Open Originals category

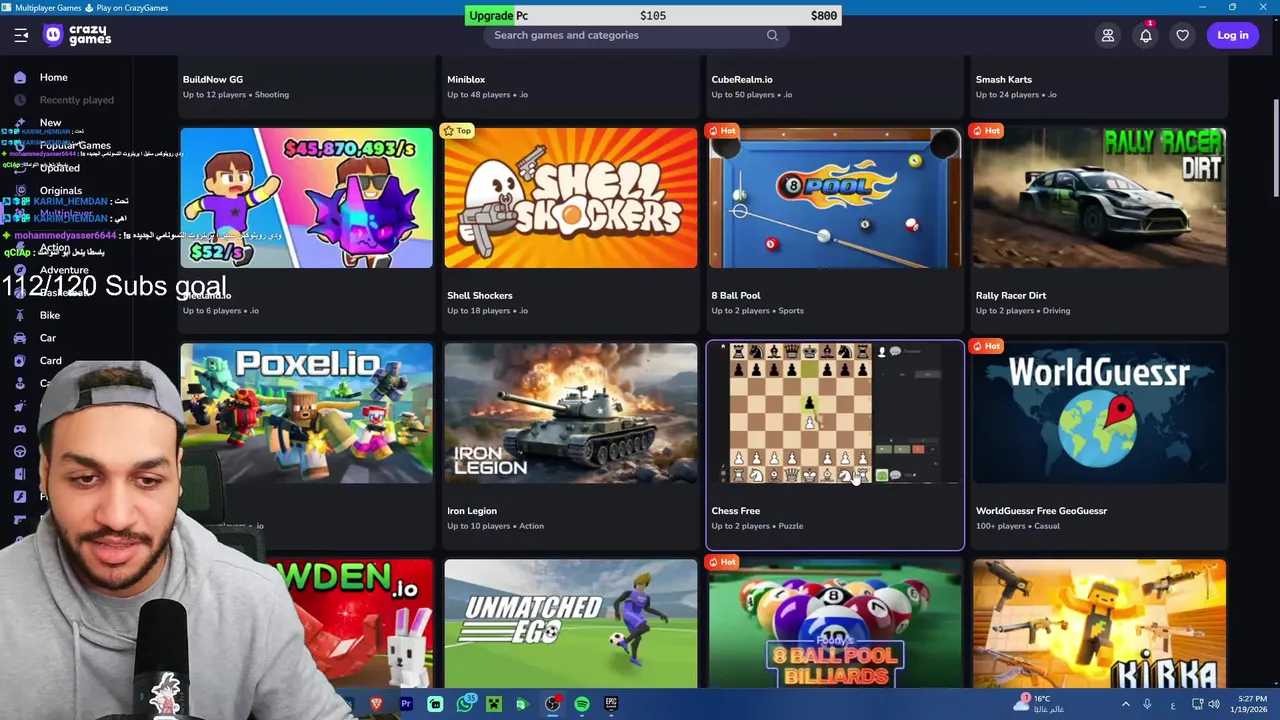coord(61,190)
